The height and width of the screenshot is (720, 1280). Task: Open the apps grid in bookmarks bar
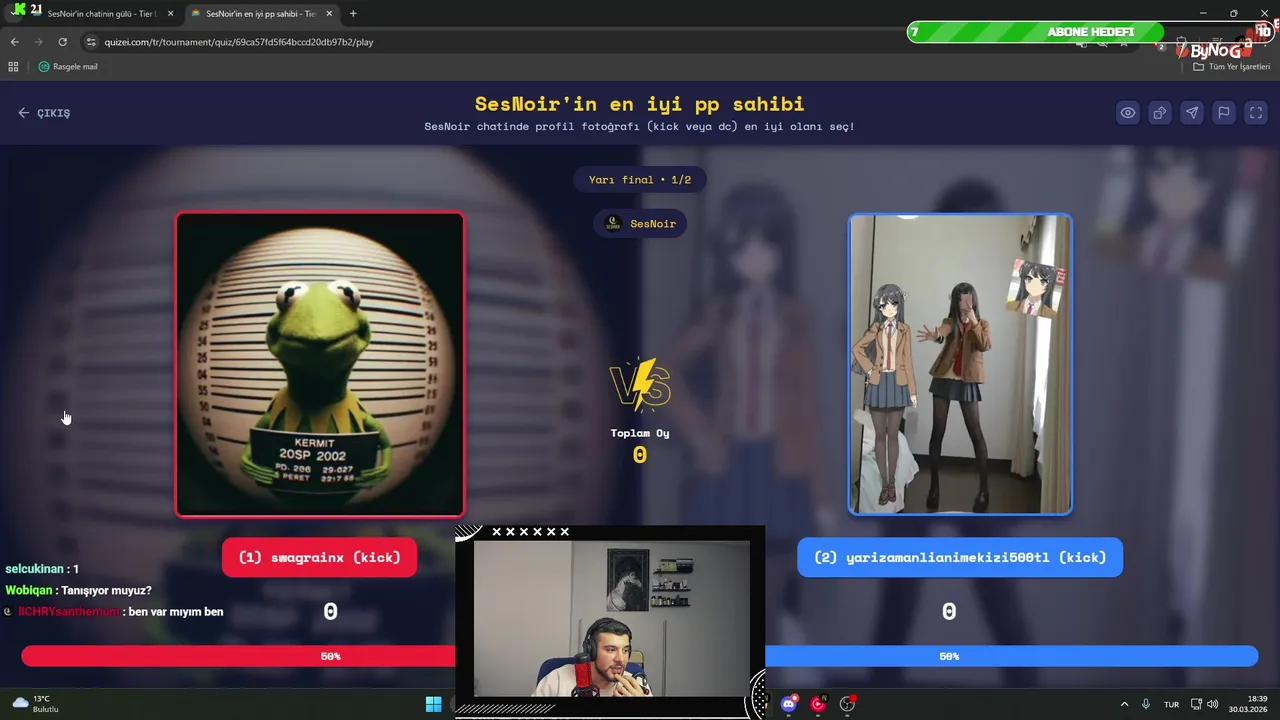[13, 67]
